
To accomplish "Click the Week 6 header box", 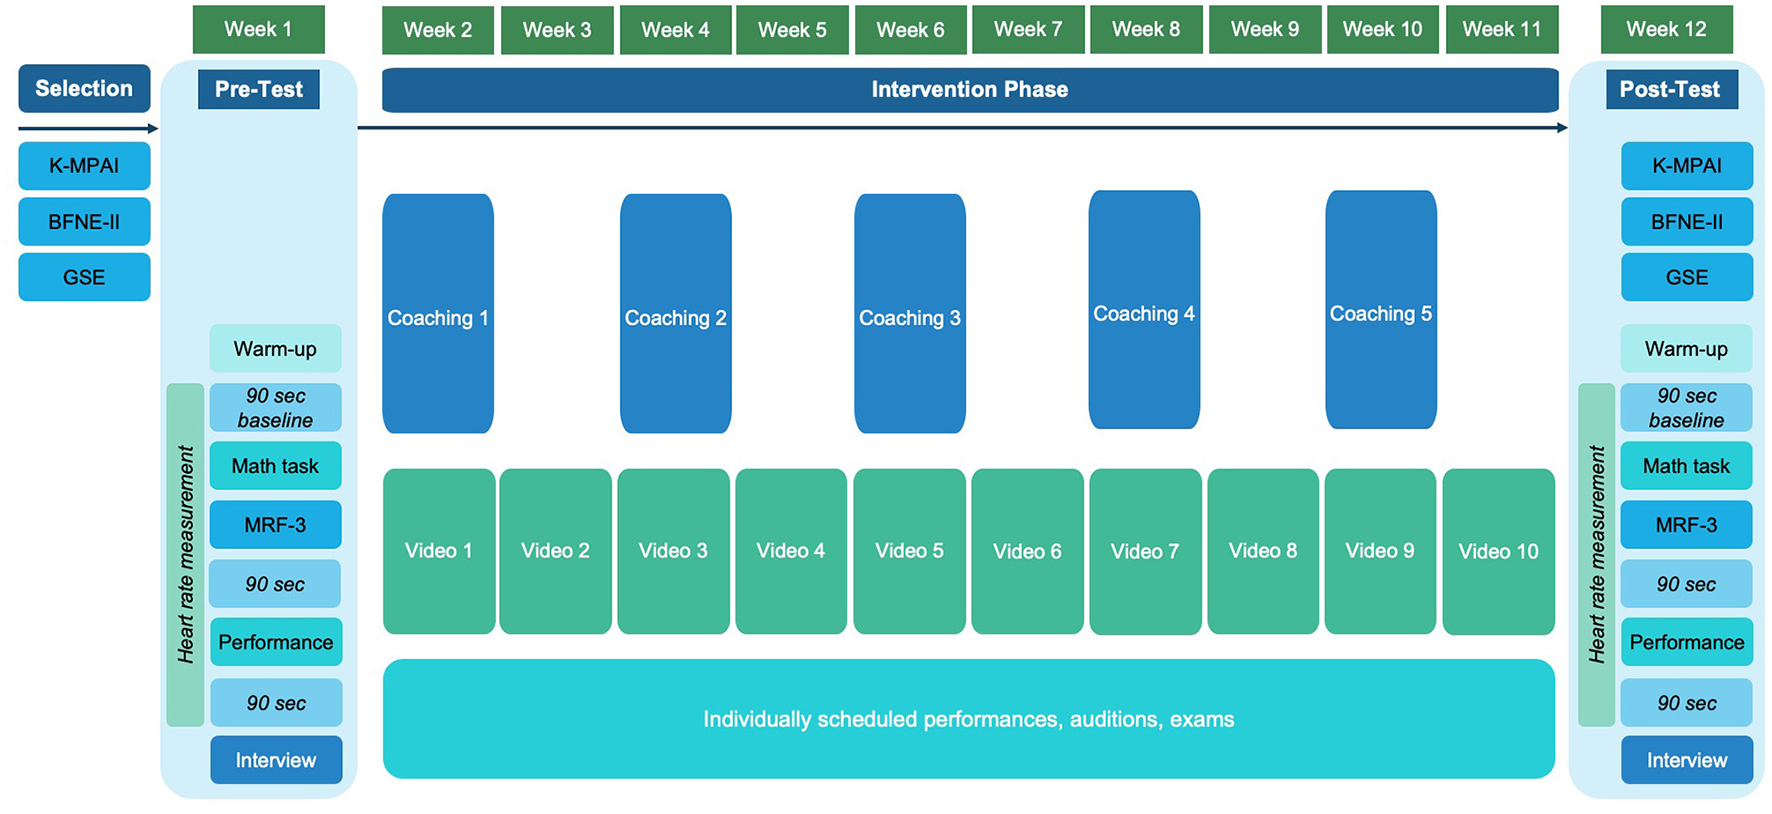I will click(910, 30).
